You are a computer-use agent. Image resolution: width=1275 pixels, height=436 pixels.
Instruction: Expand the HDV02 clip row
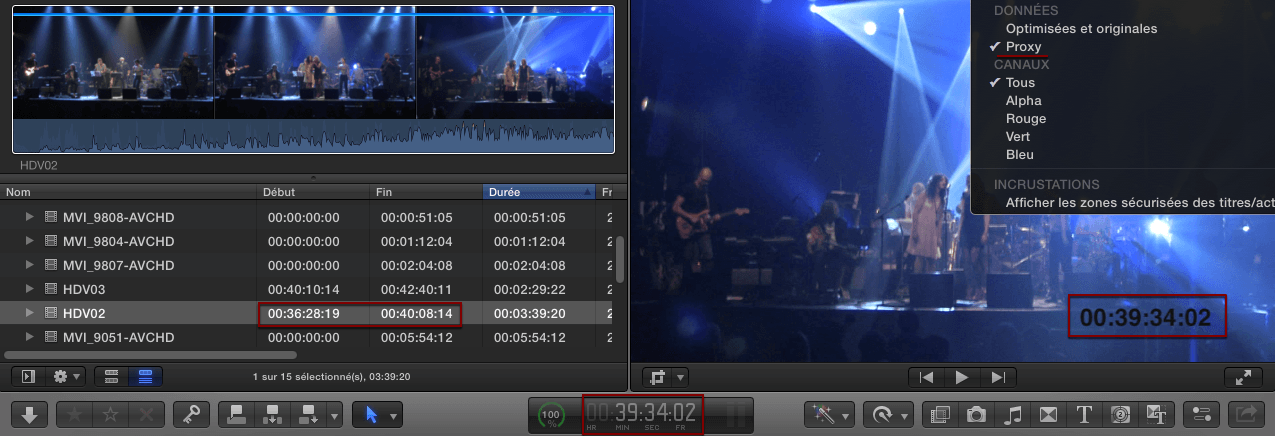pyautogui.click(x=29, y=313)
